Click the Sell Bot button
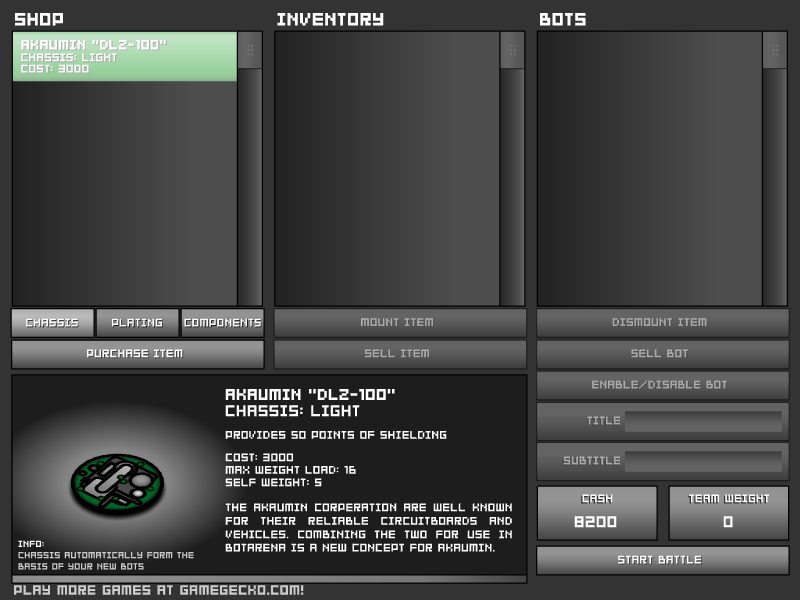This screenshot has height=600, width=800. pos(662,354)
